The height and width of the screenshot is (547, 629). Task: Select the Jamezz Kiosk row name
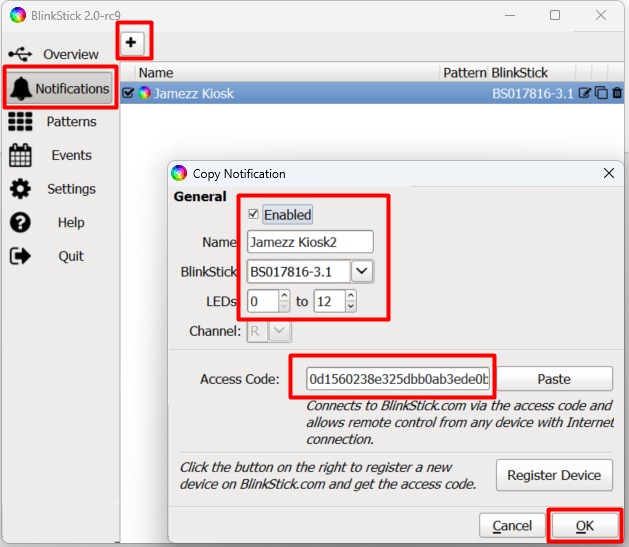[193, 93]
